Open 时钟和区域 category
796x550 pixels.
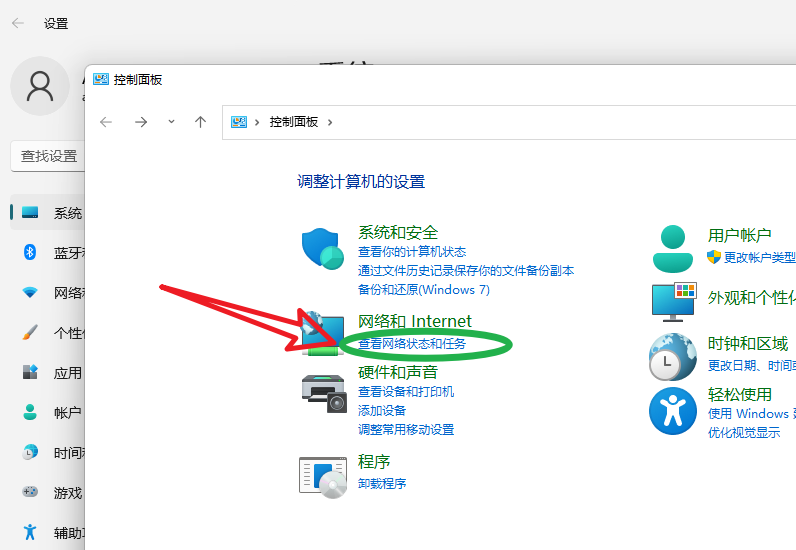(x=748, y=344)
